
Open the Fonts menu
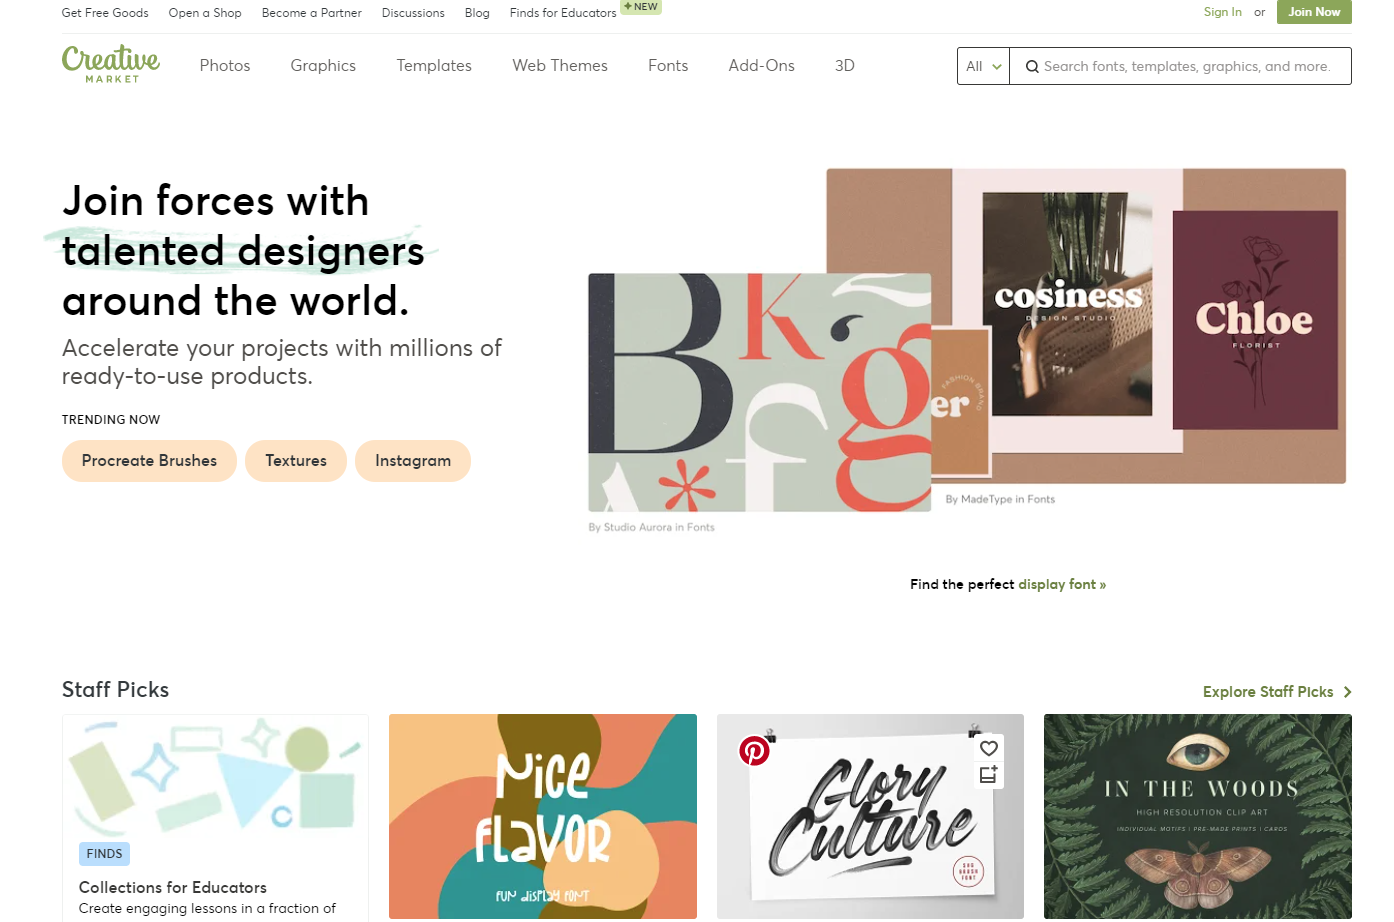[x=668, y=65]
